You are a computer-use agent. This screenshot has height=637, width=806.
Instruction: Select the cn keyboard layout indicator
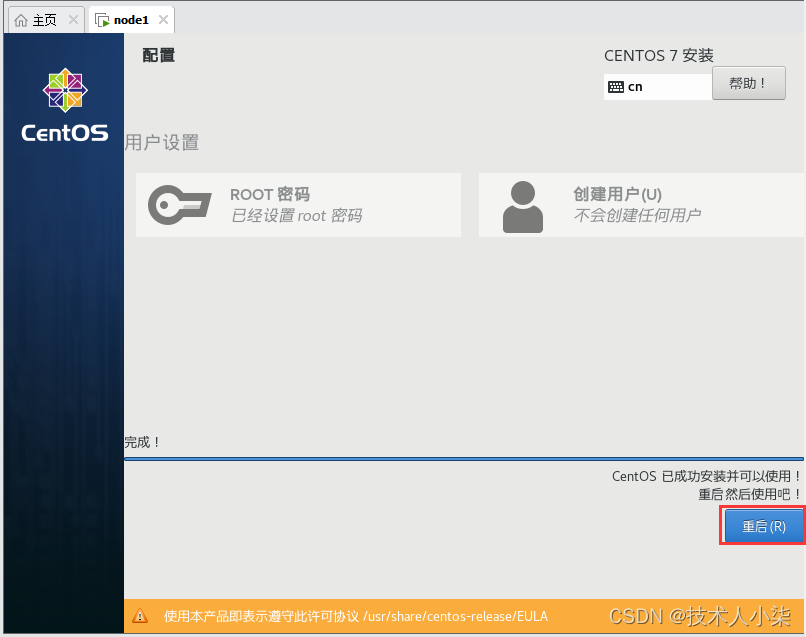pos(658,87)
